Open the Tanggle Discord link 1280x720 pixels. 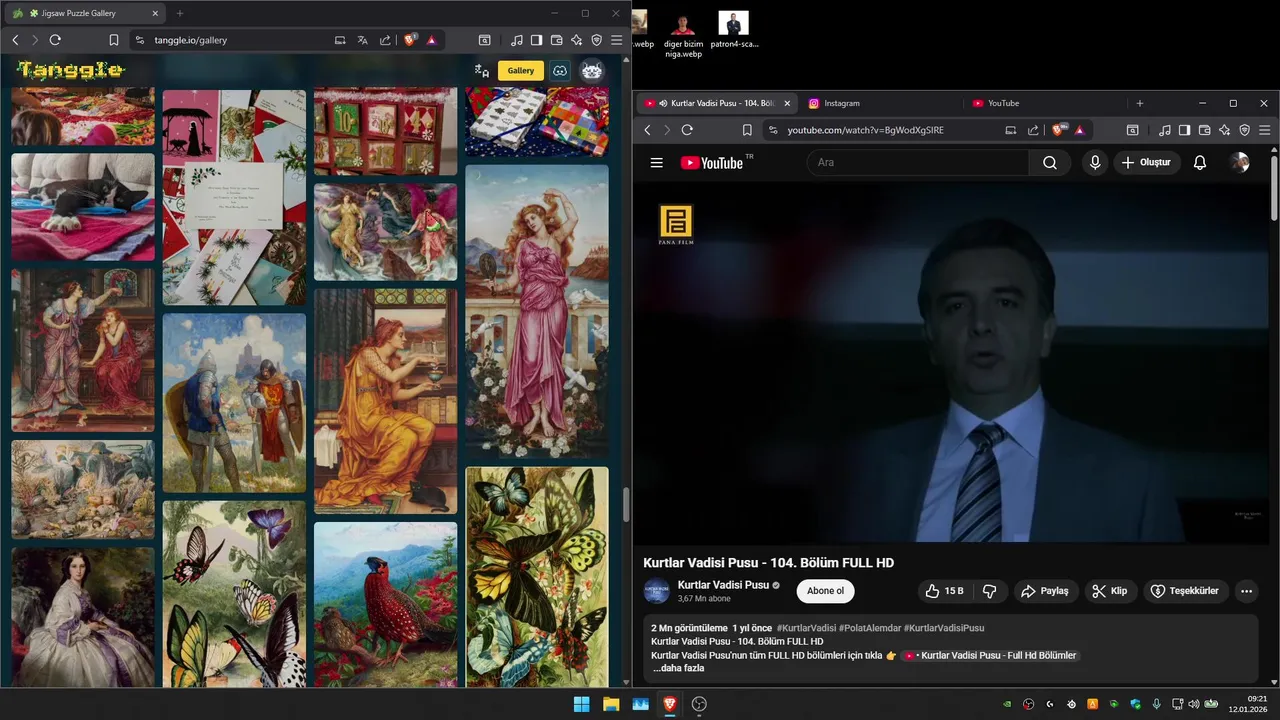560,70
